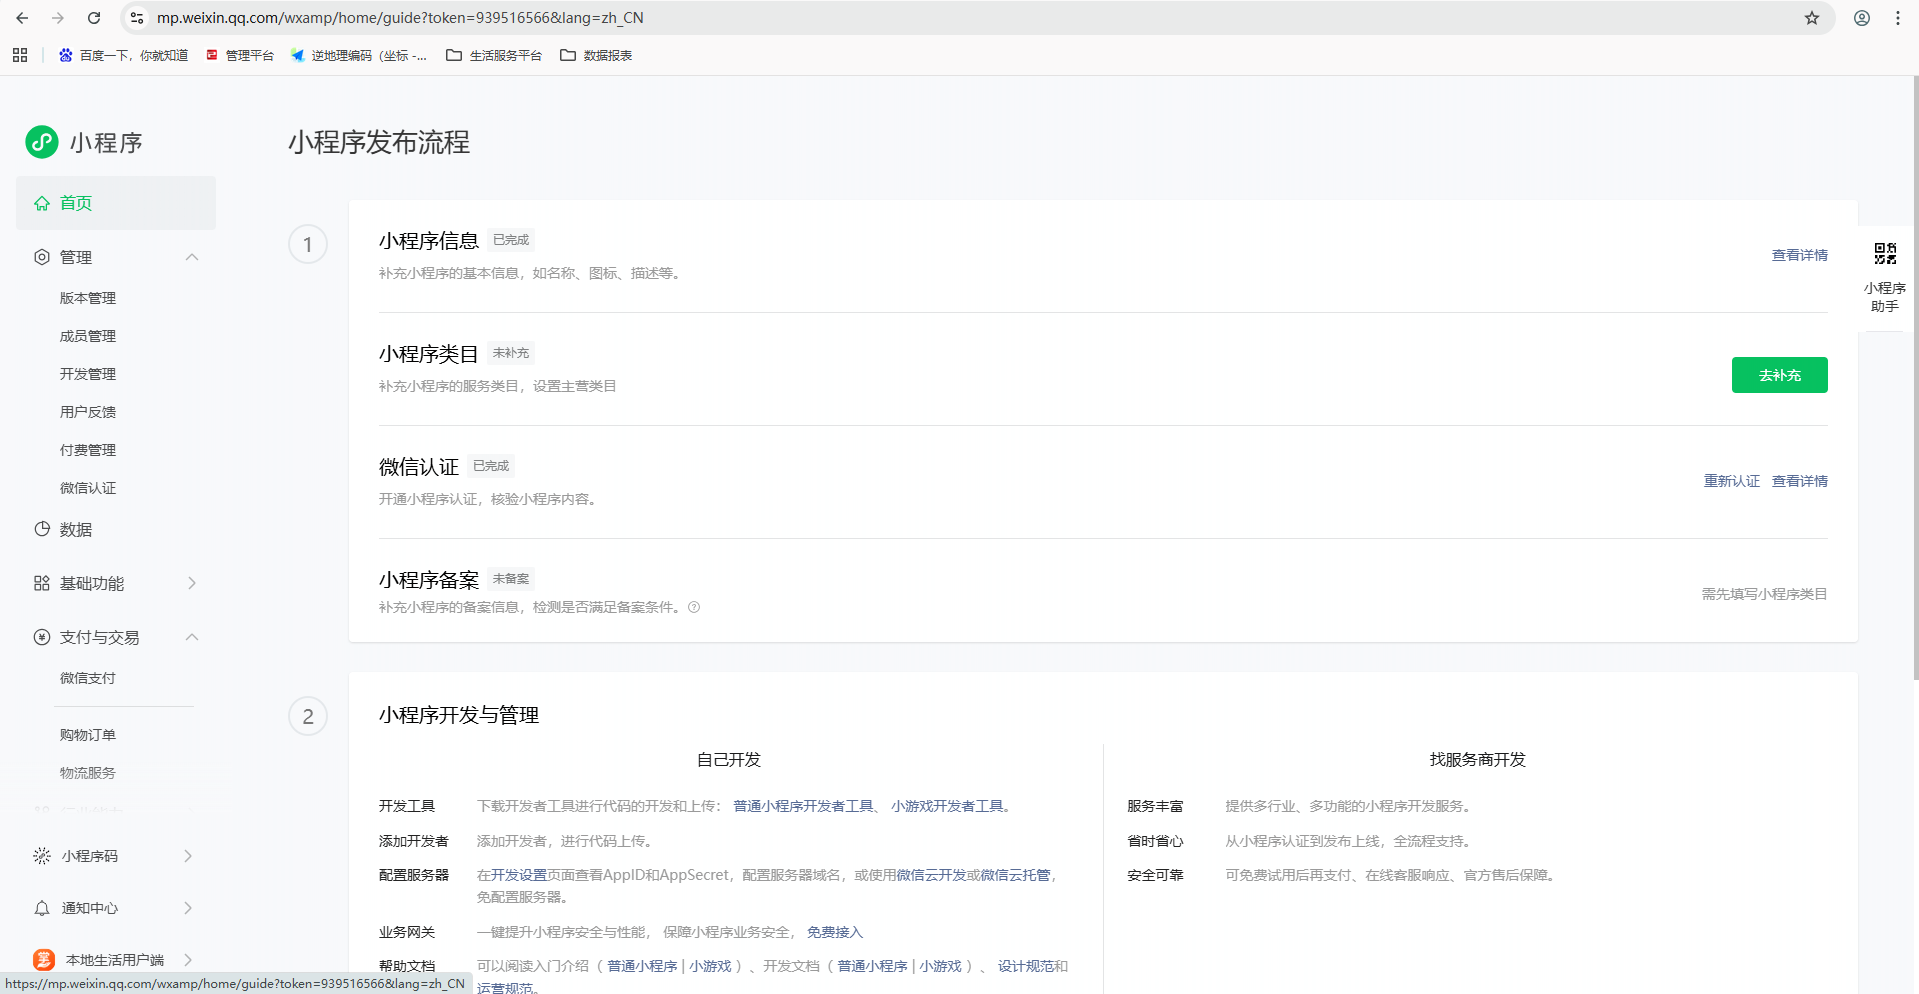Open site information icon in address bar
1919x994 pixels.
click(x=137, y=18)
